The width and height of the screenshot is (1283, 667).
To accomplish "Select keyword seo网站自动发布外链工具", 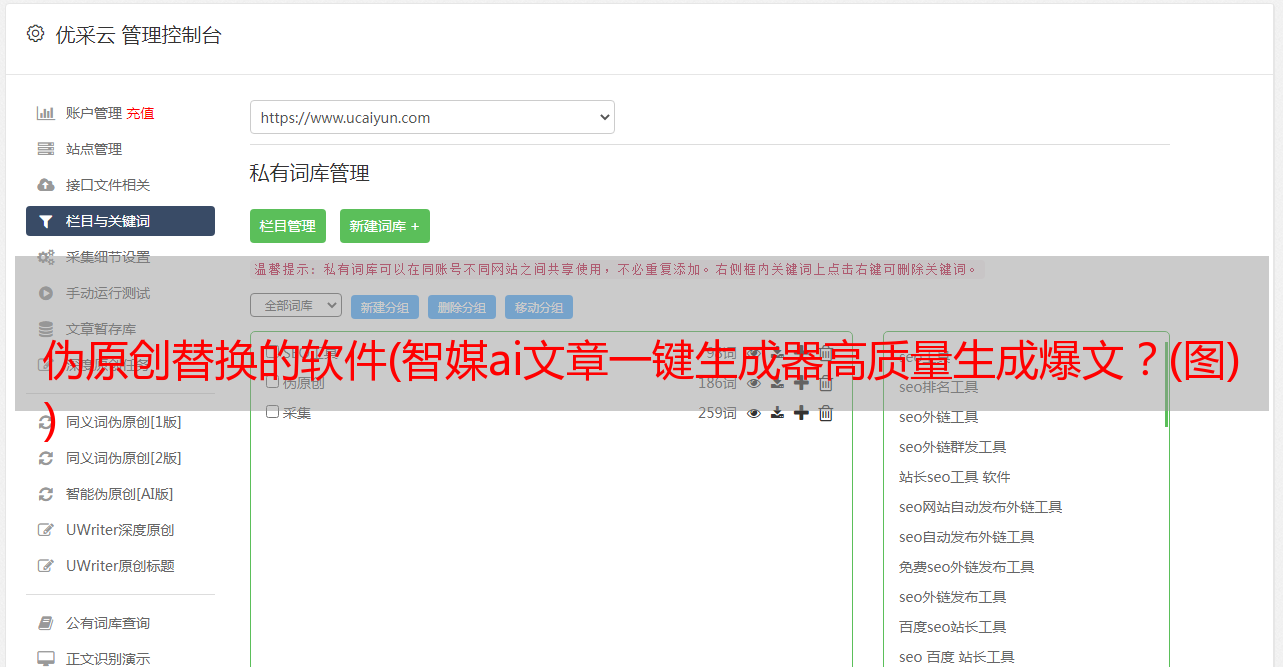I will 981,507.
